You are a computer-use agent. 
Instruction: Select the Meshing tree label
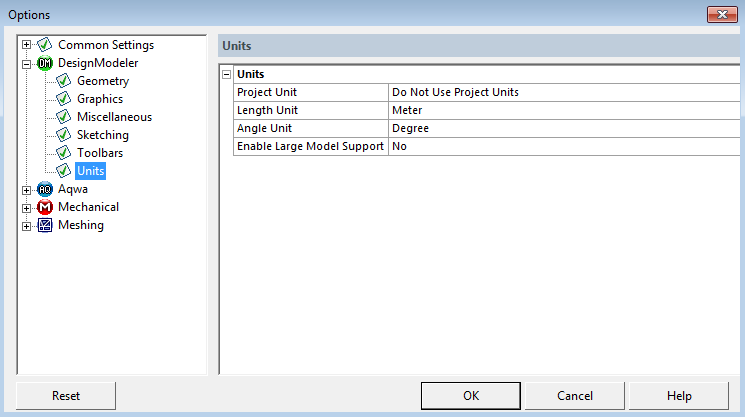tap(81, 225)
